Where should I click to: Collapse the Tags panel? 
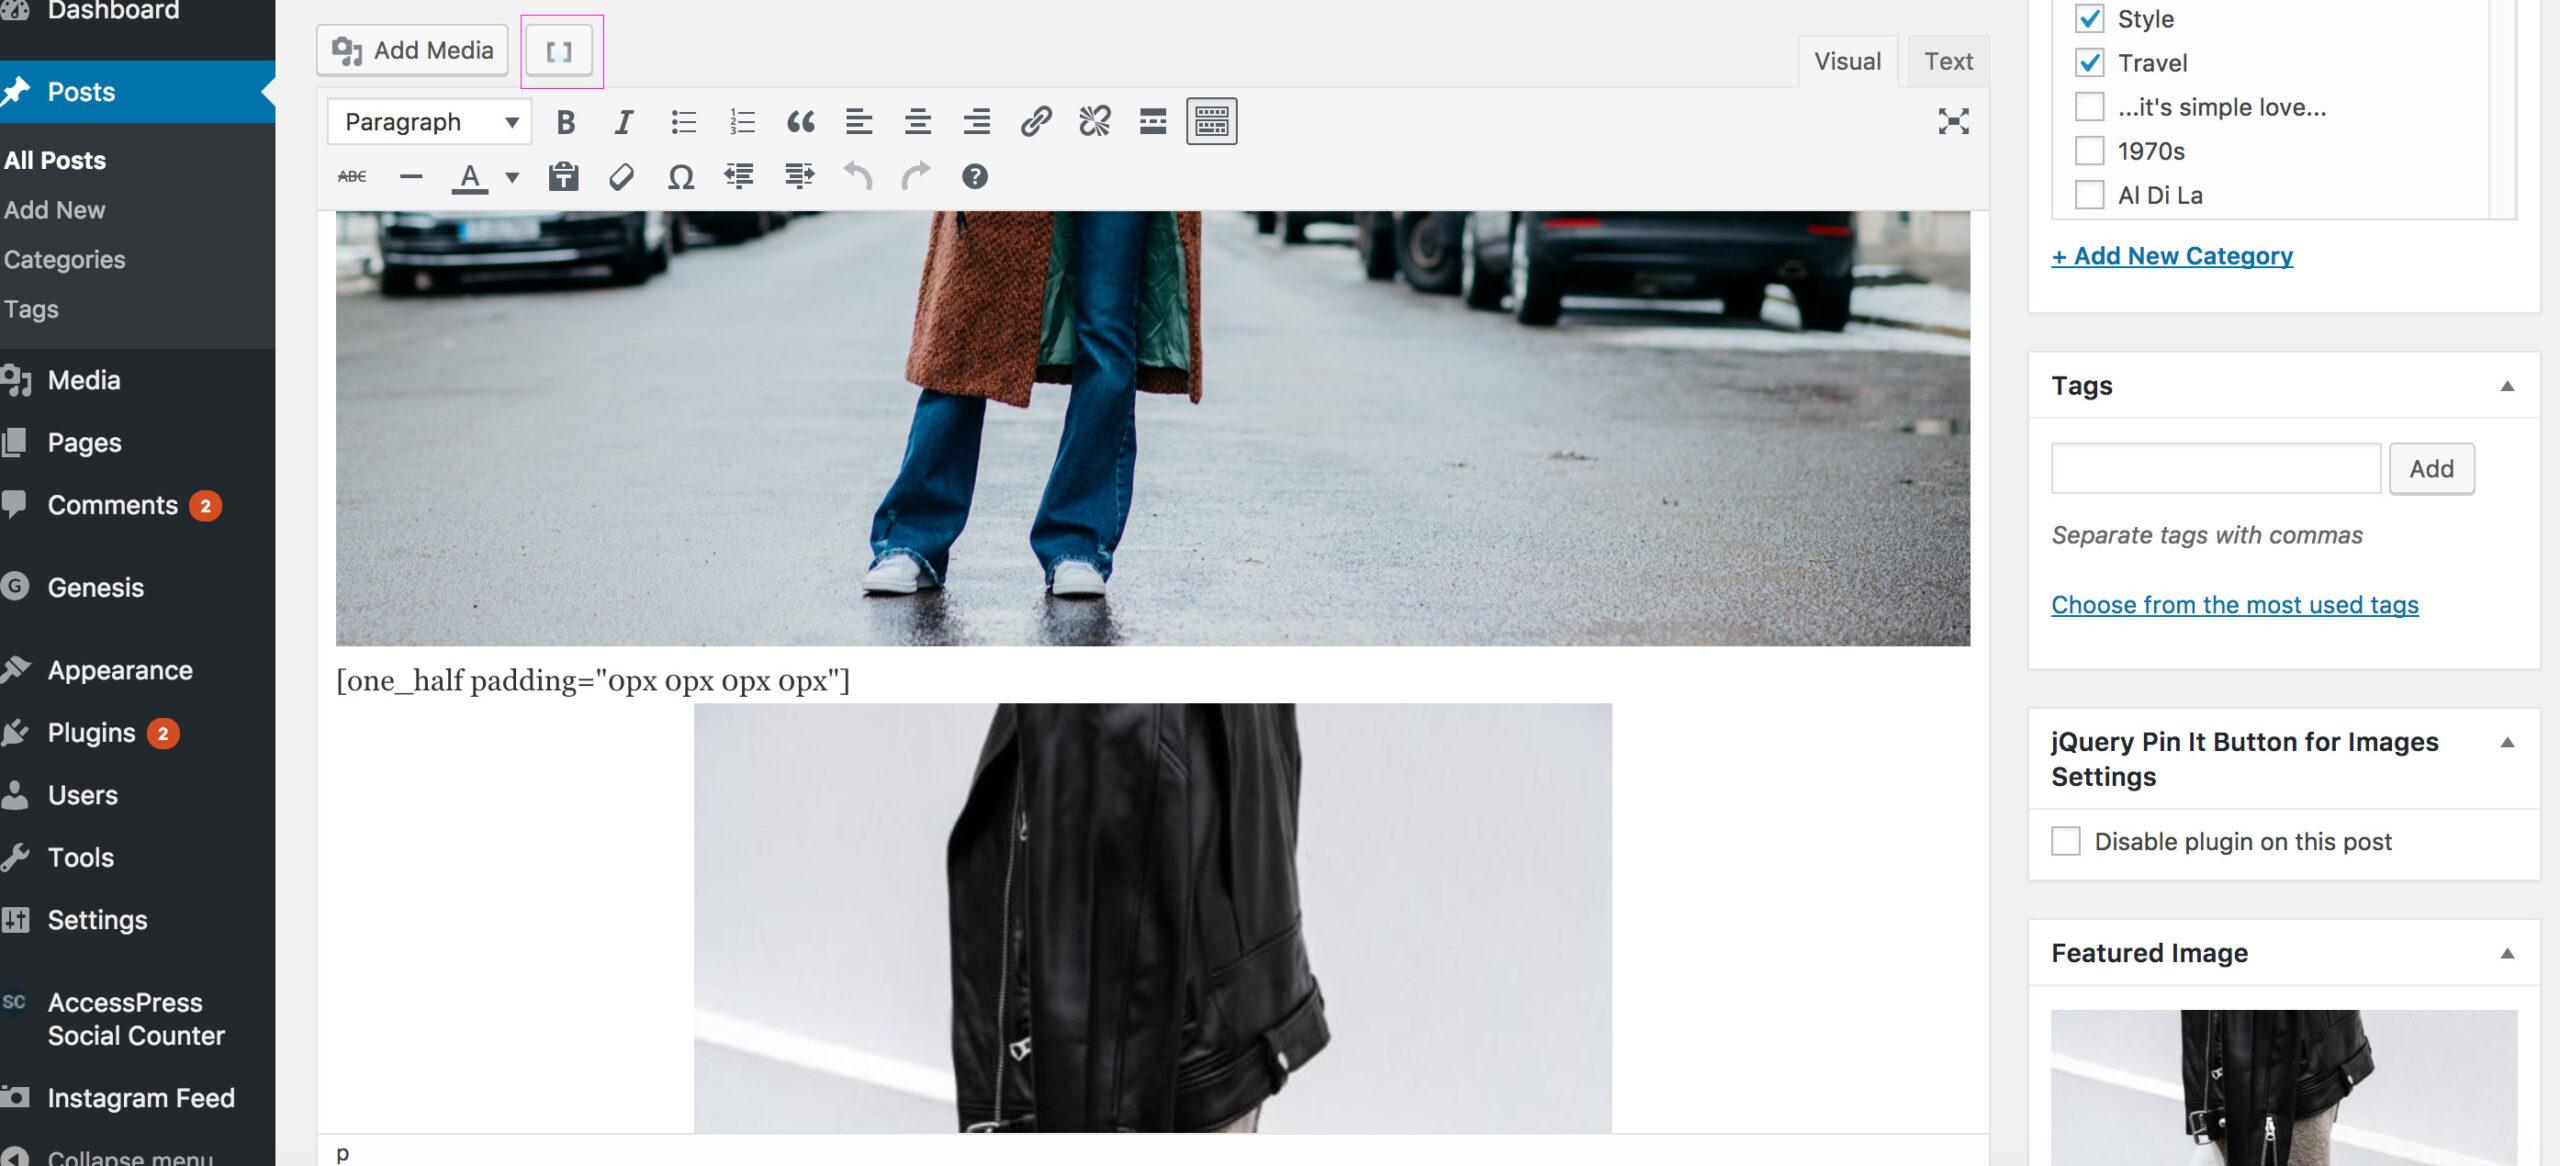pyautogui.click(x=2507, y=386)
